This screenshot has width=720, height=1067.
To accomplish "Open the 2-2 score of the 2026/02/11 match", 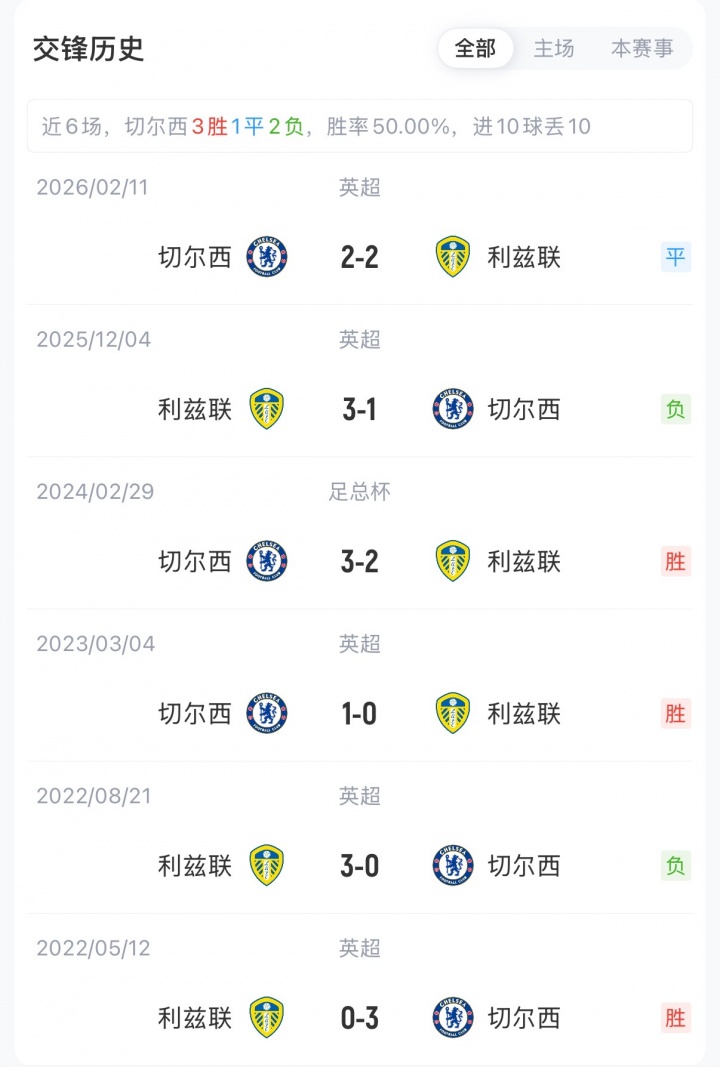I will coord(360,257).
